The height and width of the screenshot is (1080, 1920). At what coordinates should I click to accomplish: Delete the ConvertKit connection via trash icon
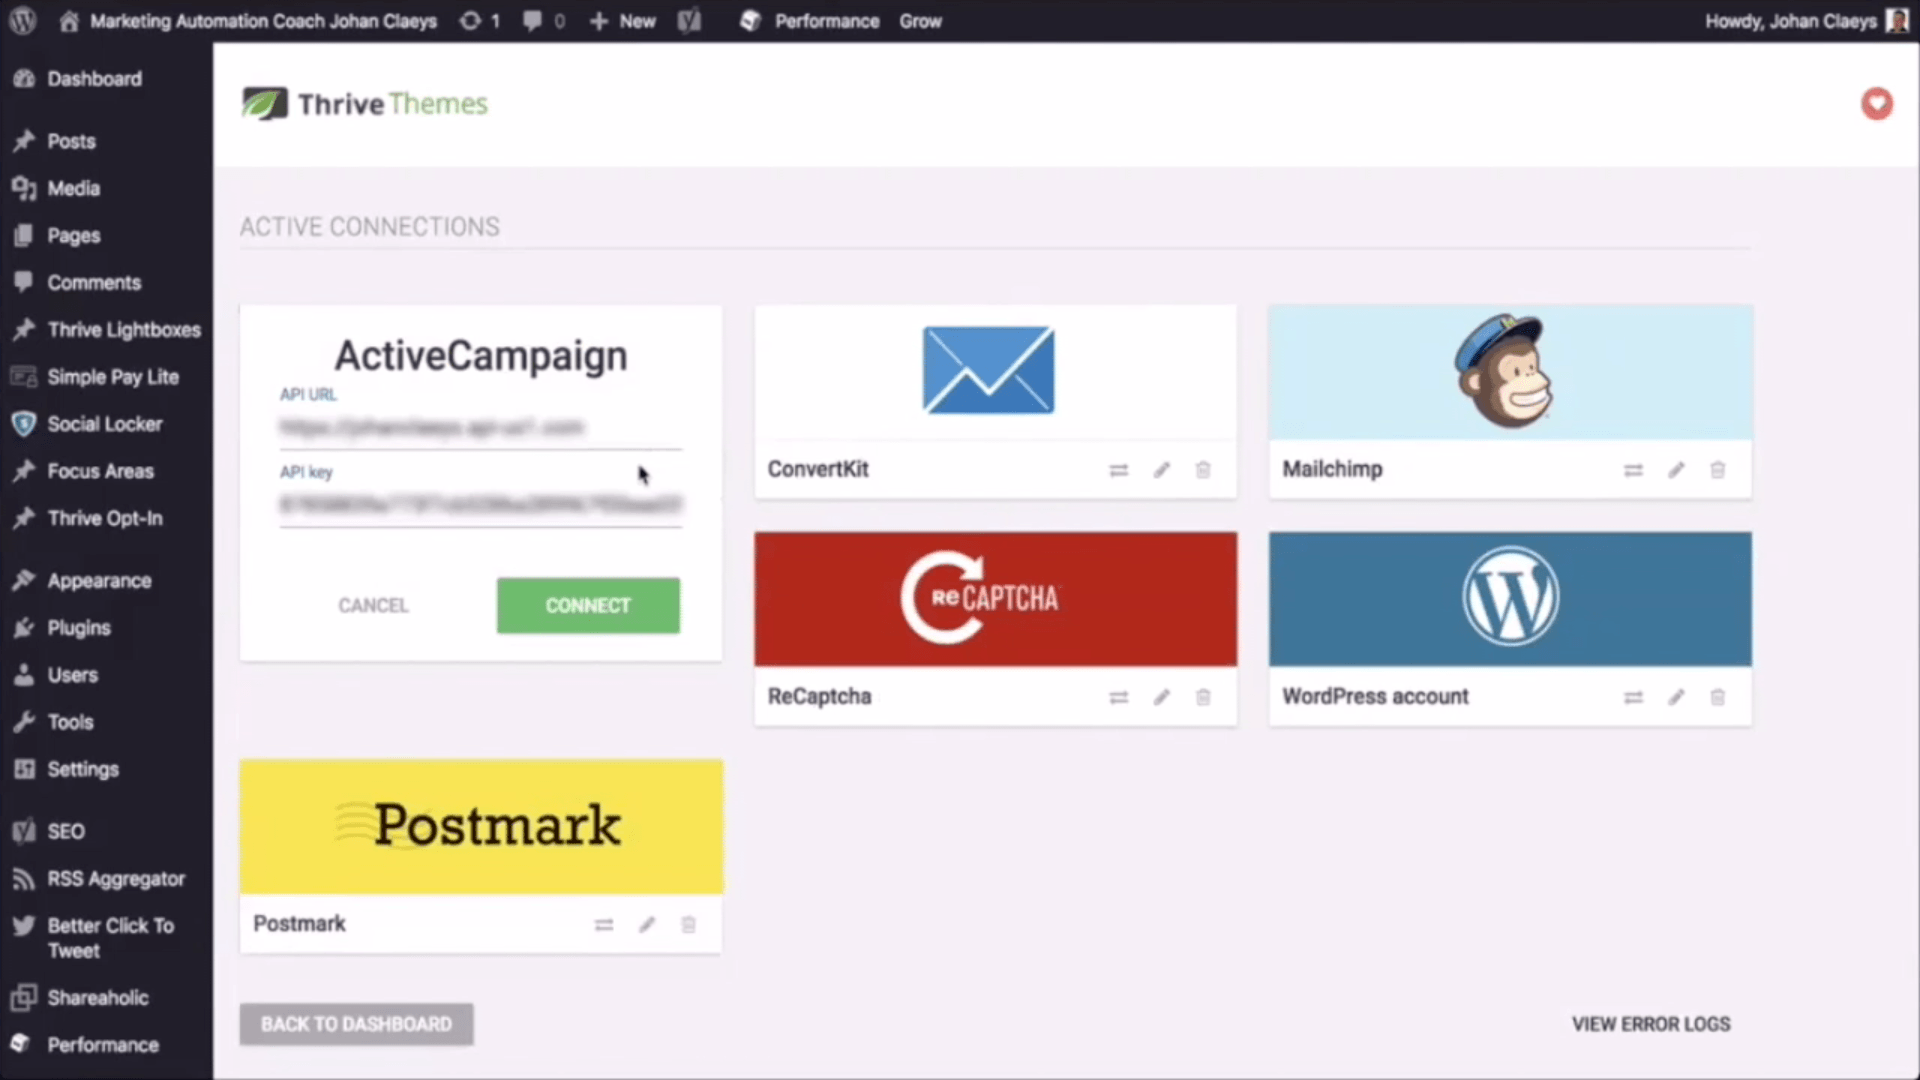pos(1203,470)
